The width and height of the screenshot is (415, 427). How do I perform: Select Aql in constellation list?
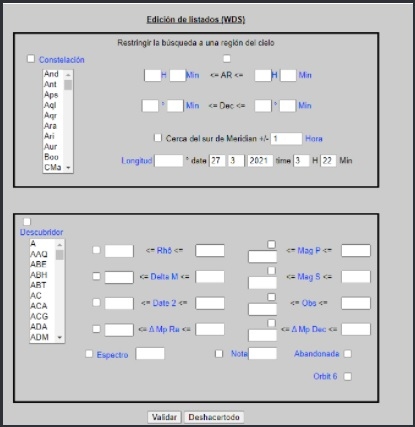[x=50, y=105]
